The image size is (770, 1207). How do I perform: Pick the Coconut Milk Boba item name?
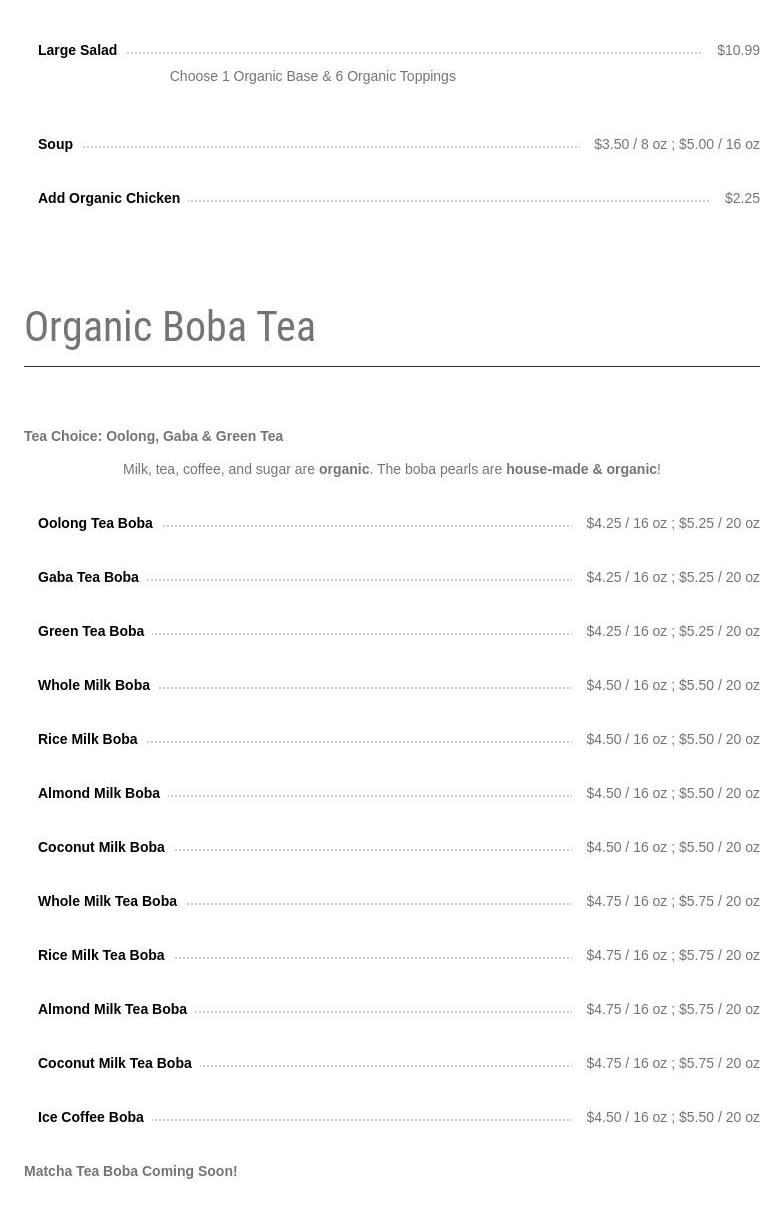[101, 847]
